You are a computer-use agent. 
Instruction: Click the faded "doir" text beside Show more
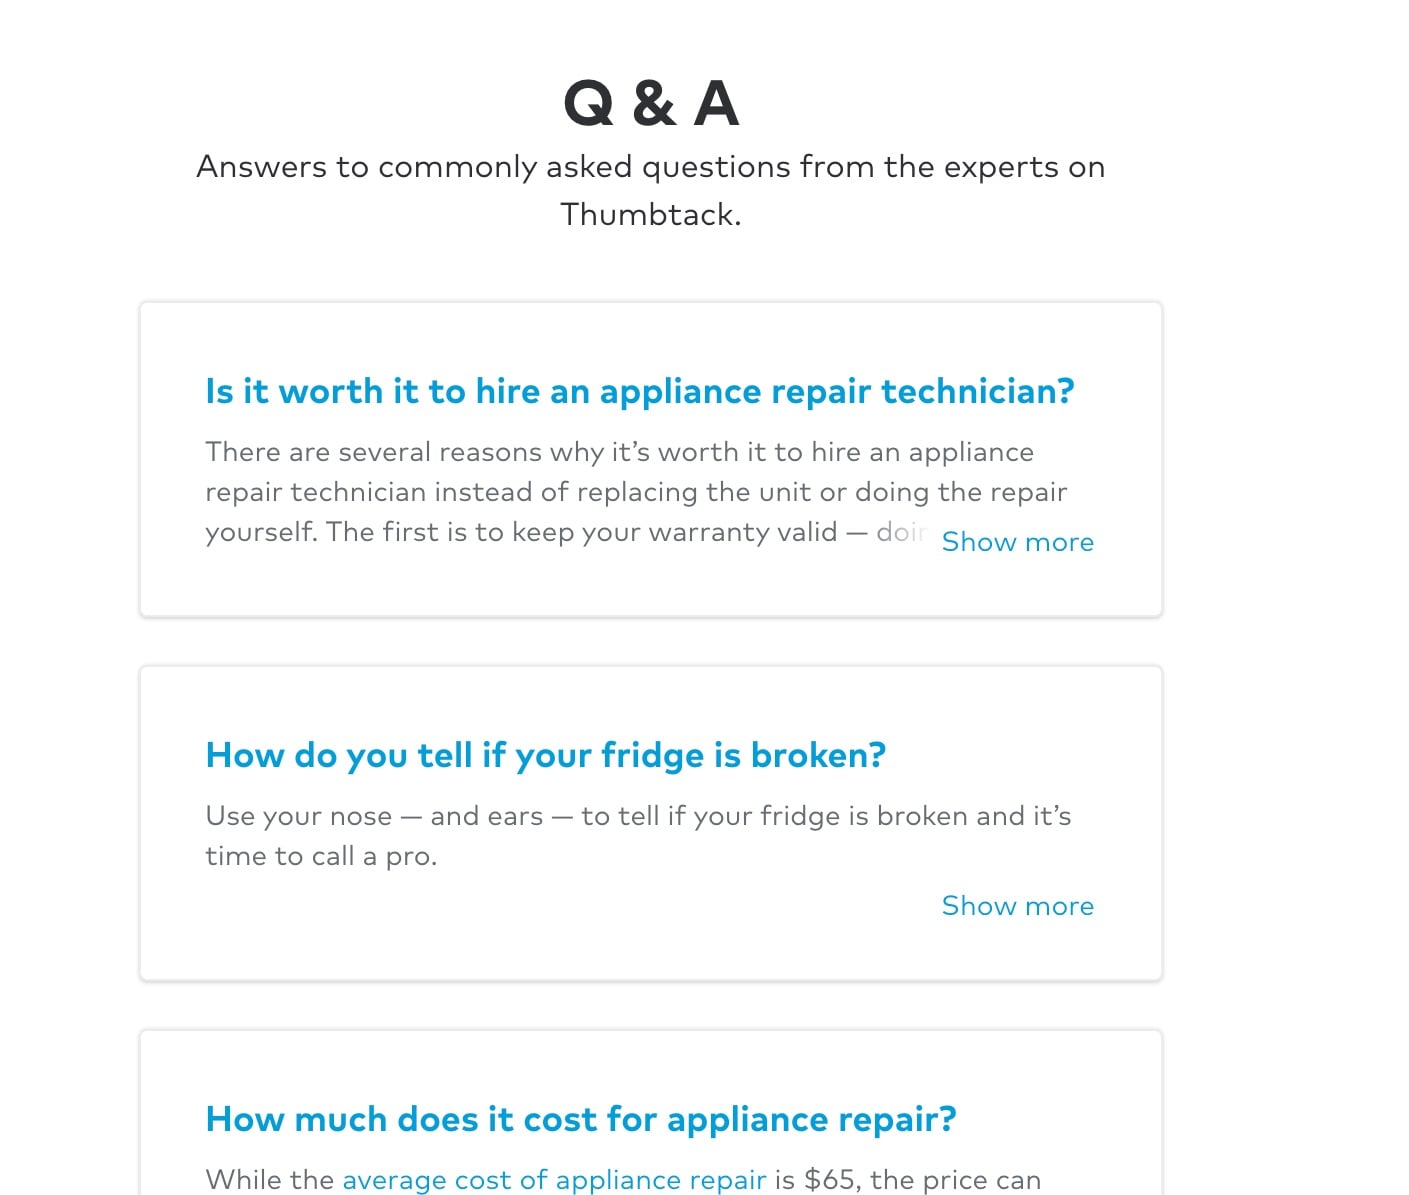click(901, 532)
